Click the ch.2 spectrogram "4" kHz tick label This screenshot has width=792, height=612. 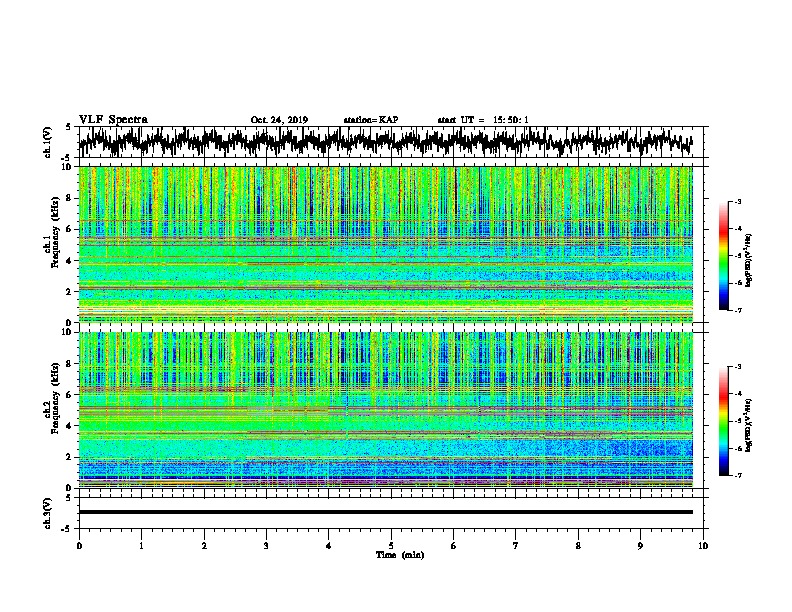70,426
